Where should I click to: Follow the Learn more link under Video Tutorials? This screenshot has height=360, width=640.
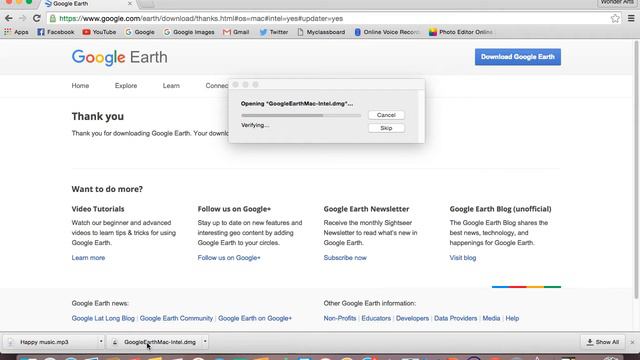88,258
